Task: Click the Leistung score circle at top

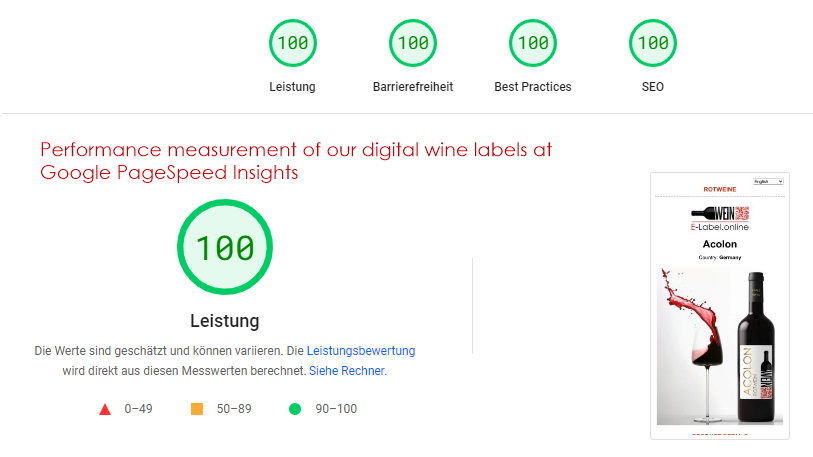Action: tap(292, 43)
